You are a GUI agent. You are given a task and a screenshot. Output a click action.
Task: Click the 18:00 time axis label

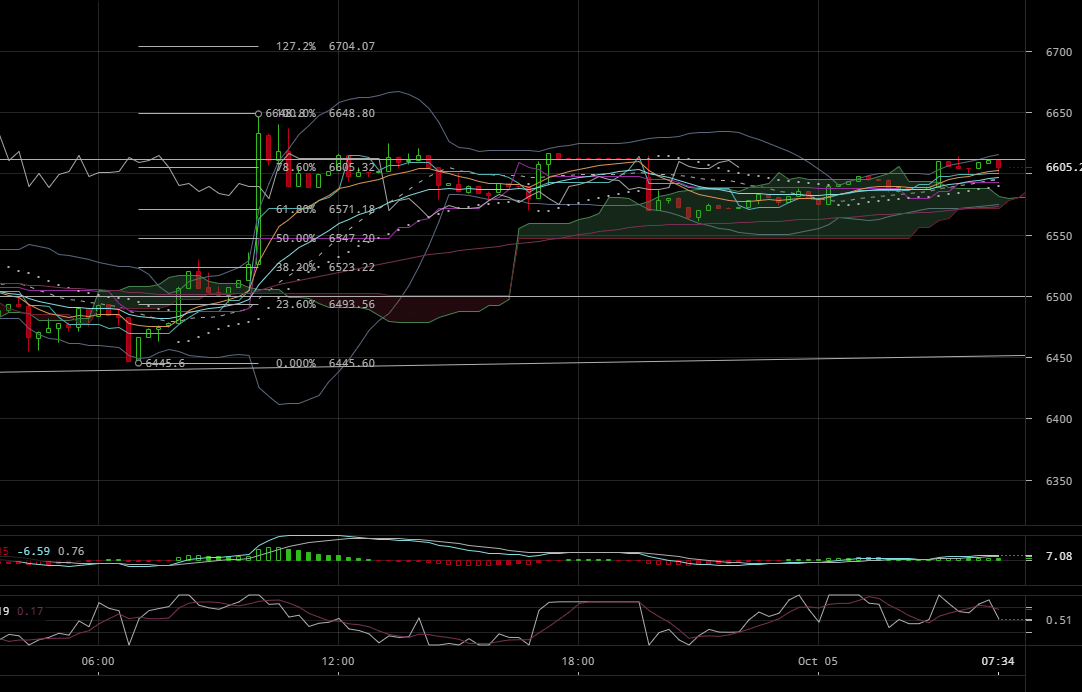coord(578,661)
